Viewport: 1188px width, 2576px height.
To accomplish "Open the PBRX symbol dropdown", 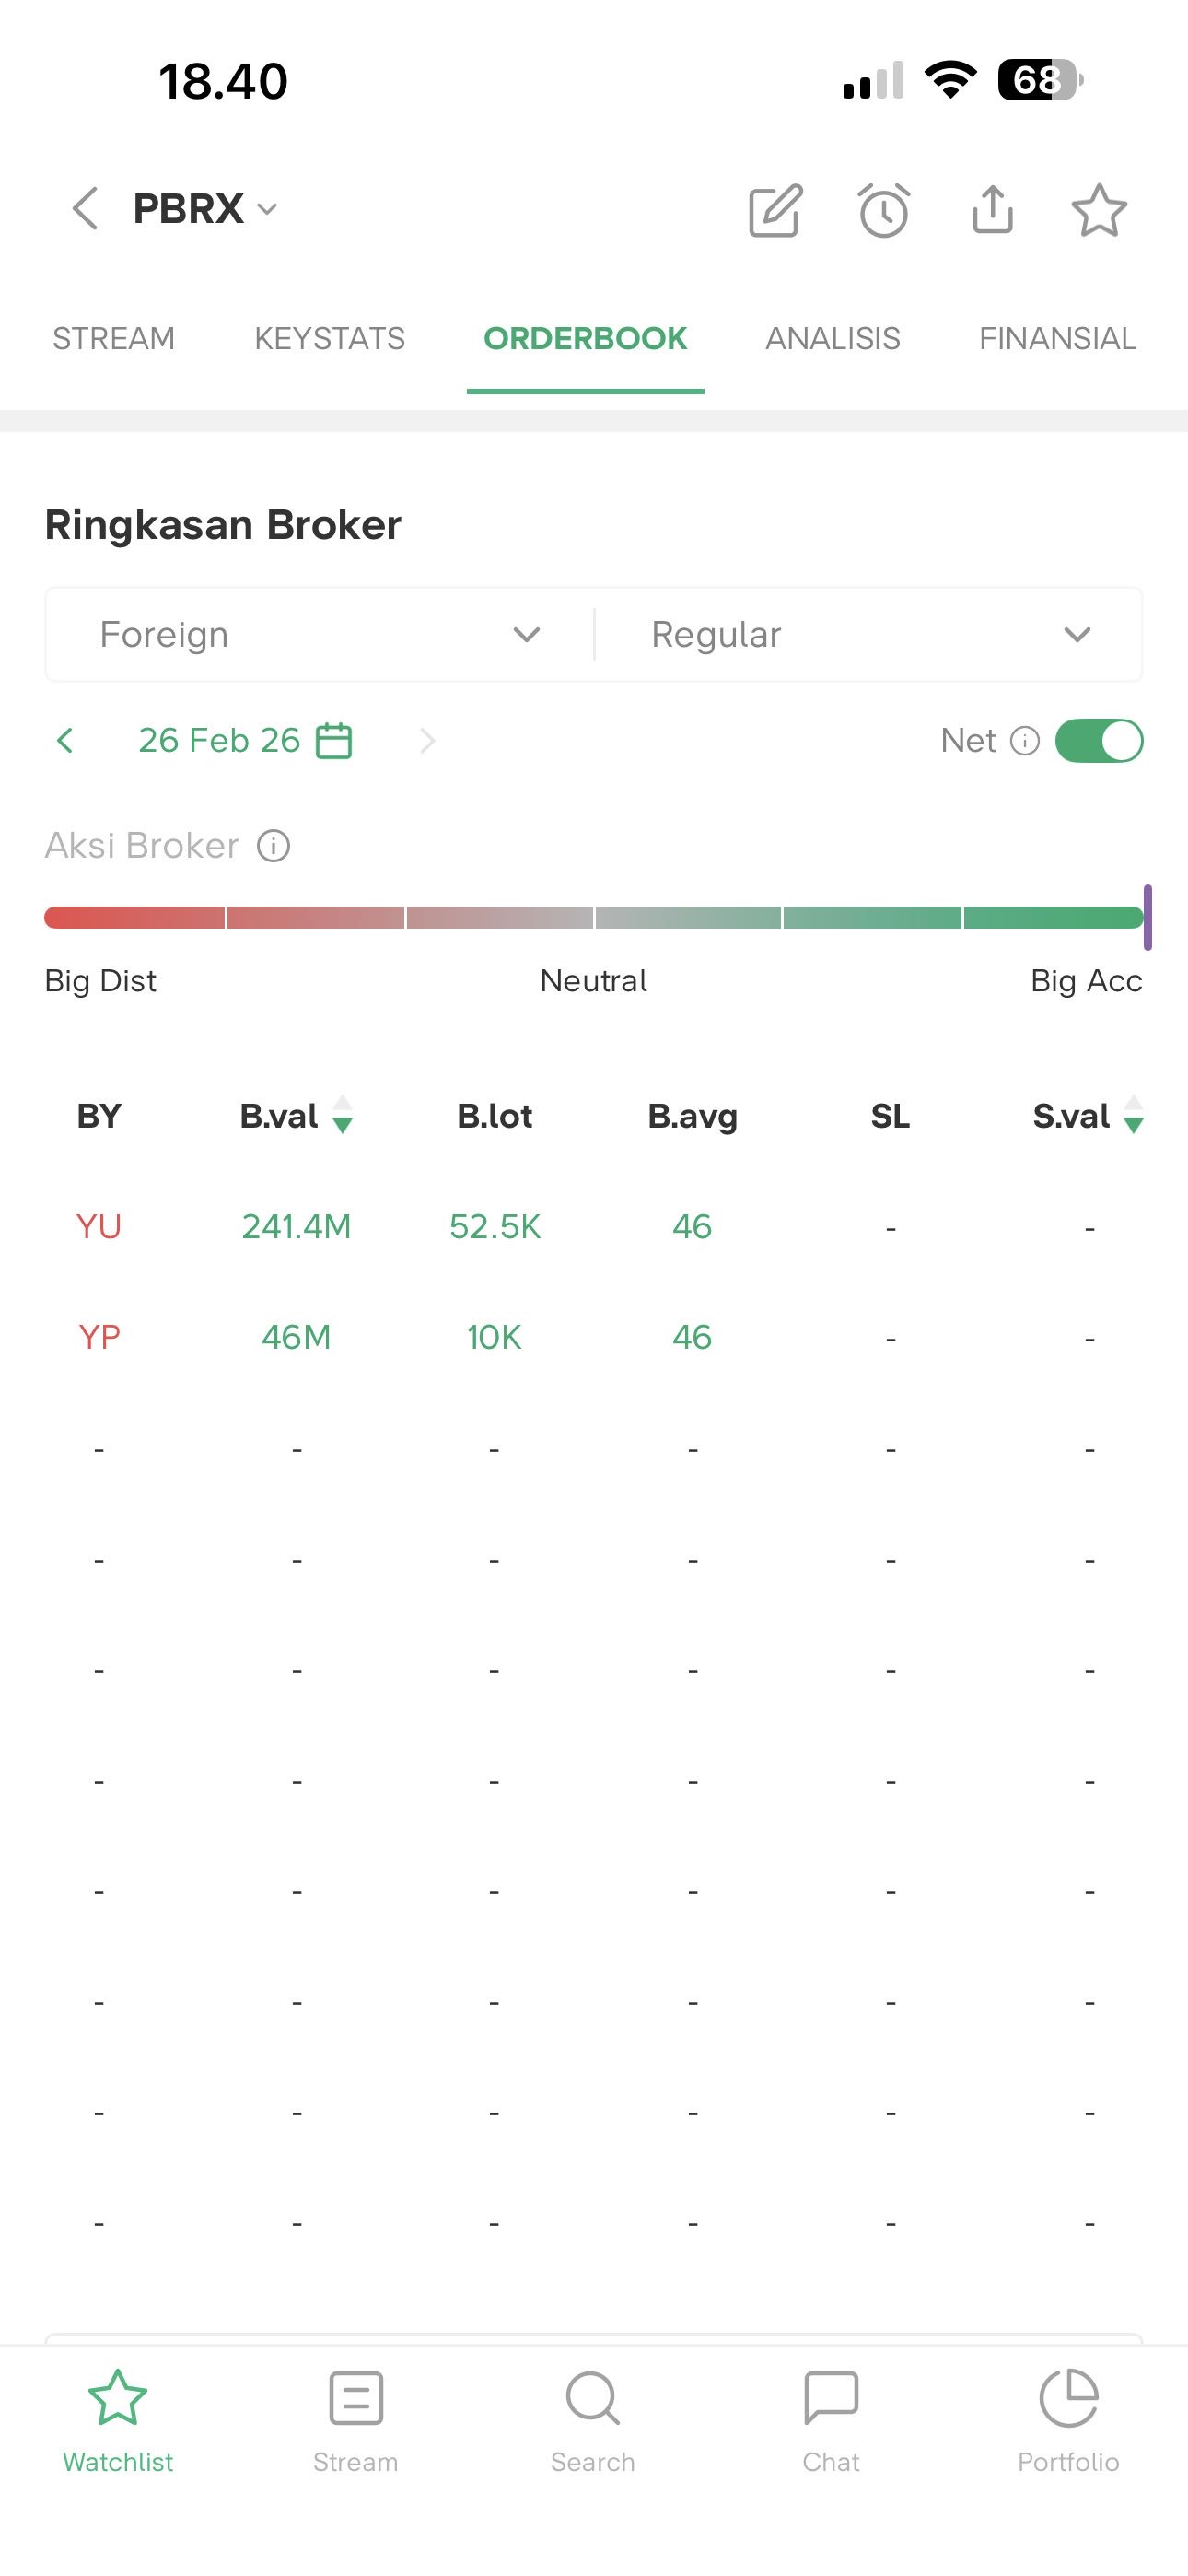I will (267, 210).
